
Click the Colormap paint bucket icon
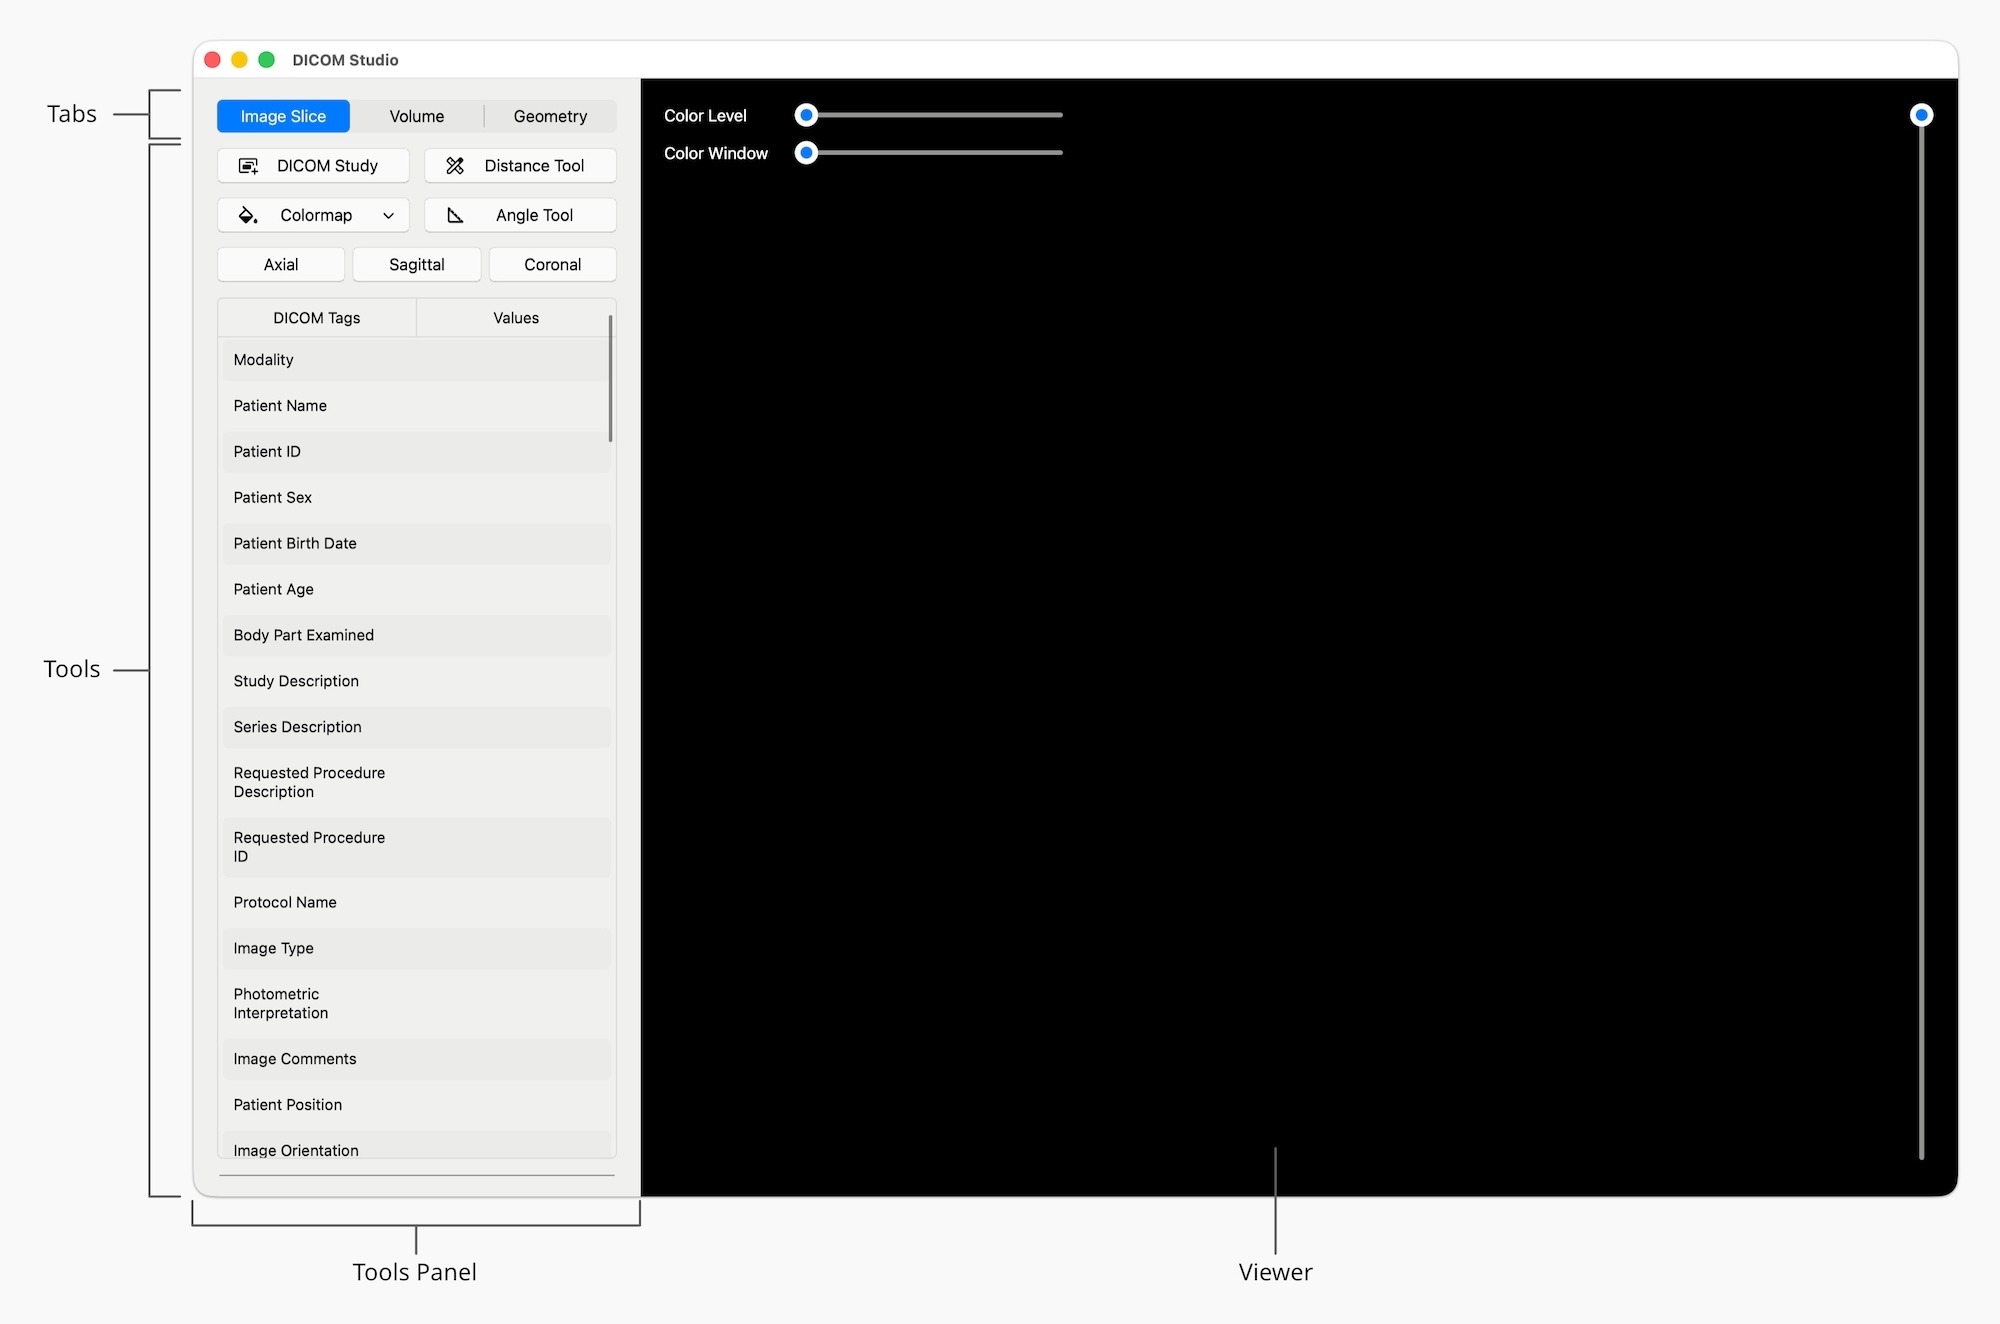point(247,215)
